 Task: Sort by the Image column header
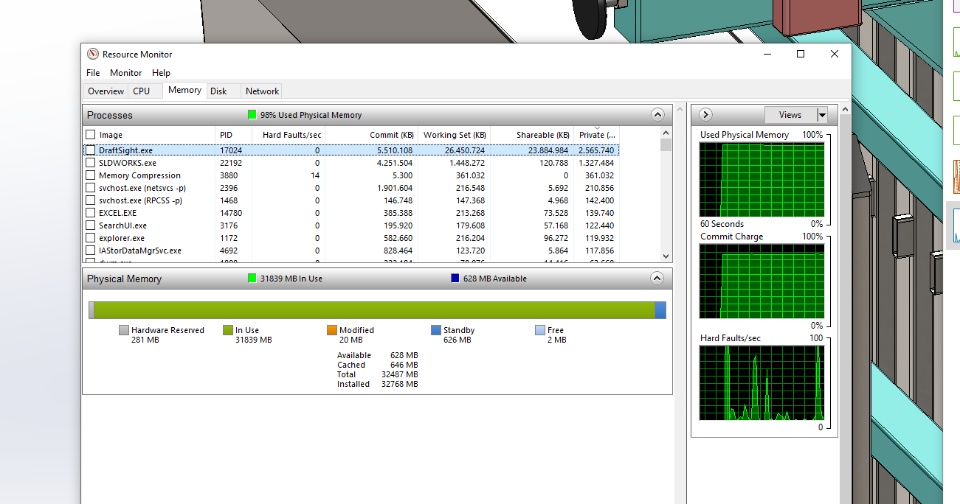click(111, 135)
